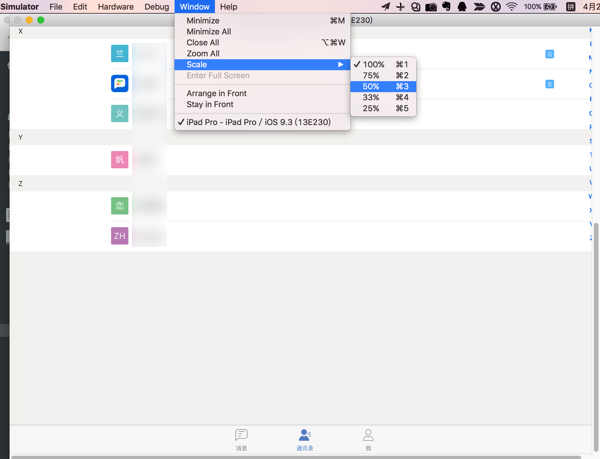
Task: Open the Hardware menu
Action: (x=116, y=7)
